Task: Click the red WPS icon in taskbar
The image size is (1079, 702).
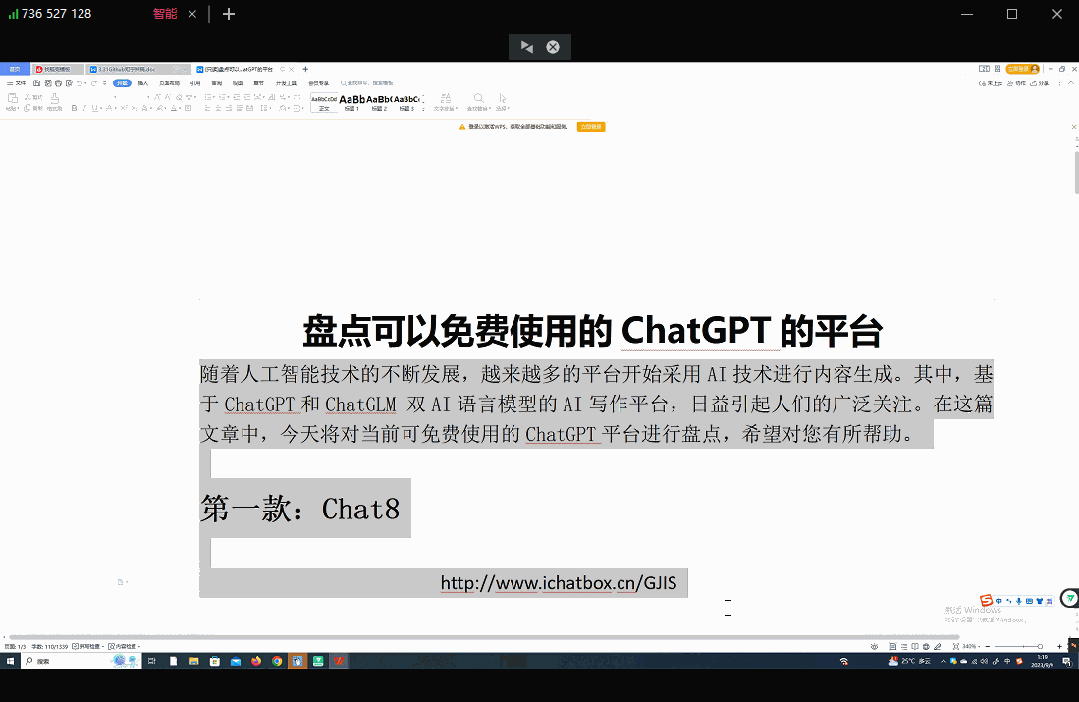Action: [x=339, y=661]
